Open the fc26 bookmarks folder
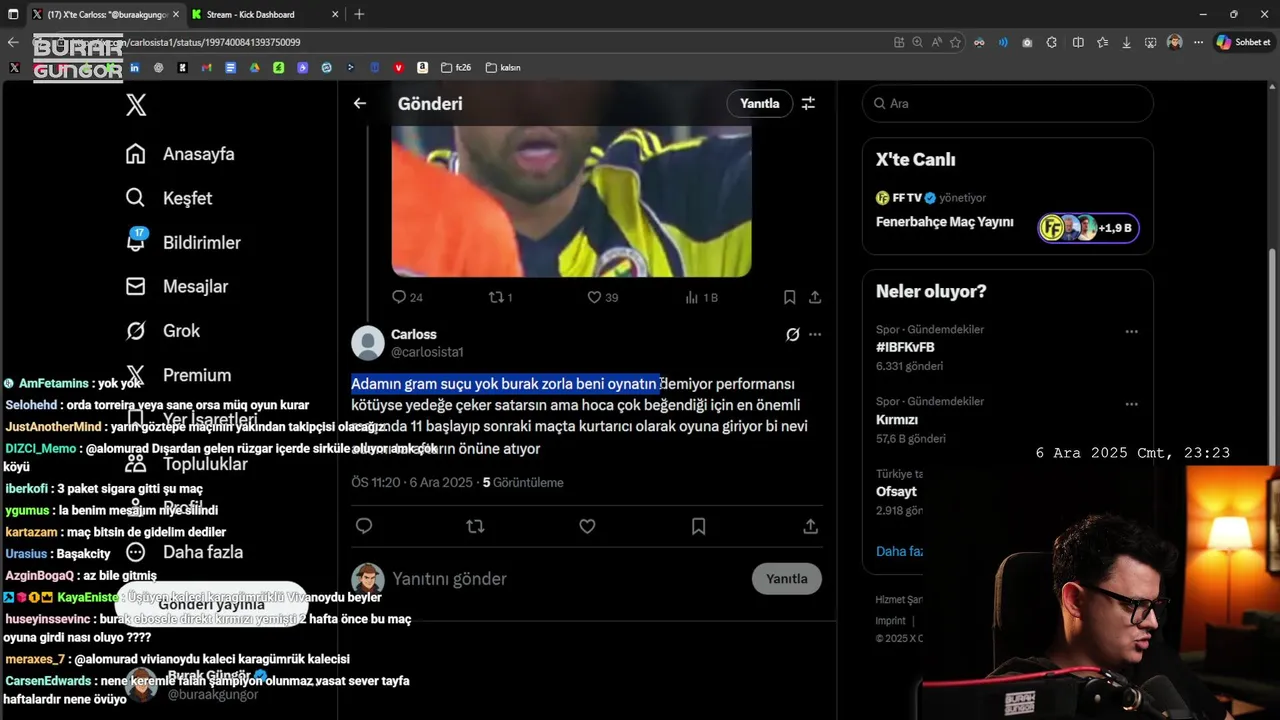 point(456,68)
